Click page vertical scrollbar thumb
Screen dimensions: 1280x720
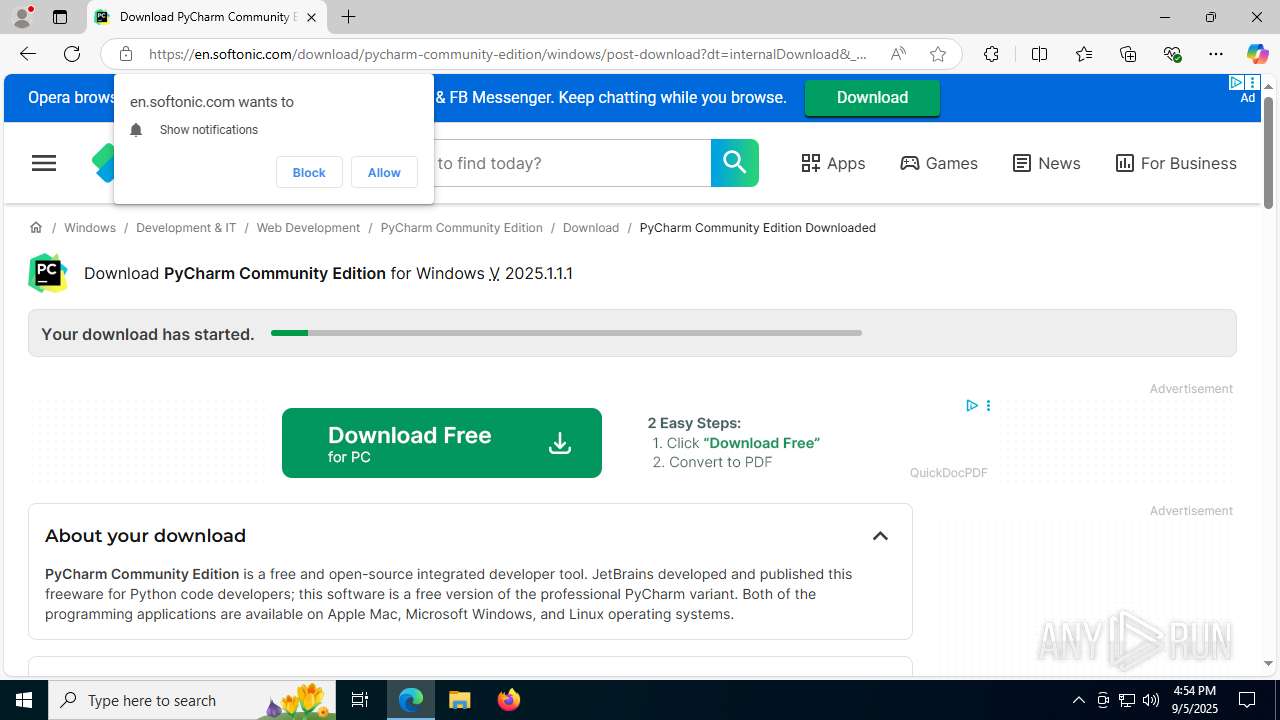coord(1268,155)
